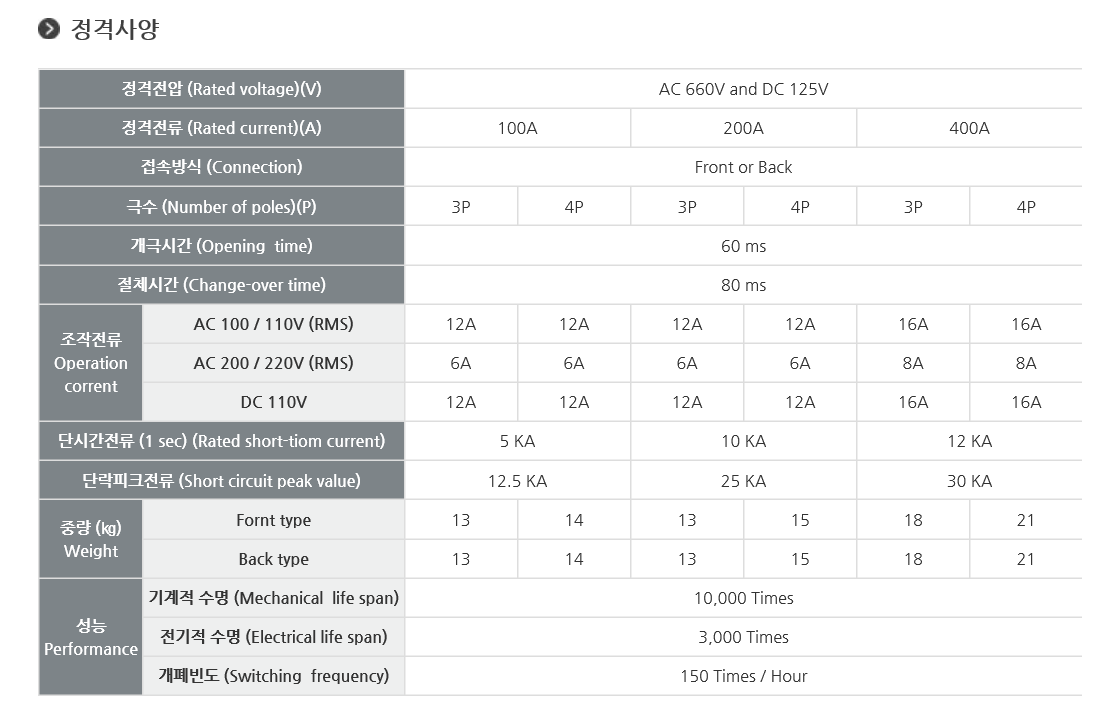Click the 200A rated current cell
This screenshot has width=1109, height=711.
[743, 128]
